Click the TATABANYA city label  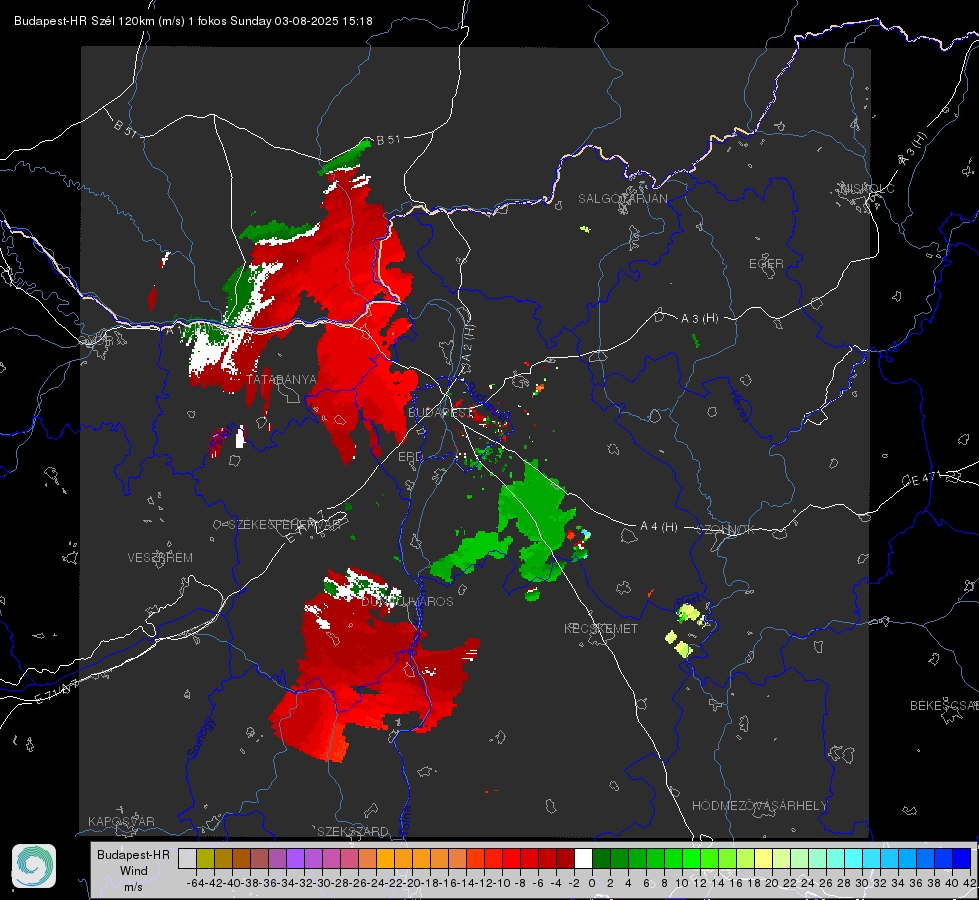point(282,380)
